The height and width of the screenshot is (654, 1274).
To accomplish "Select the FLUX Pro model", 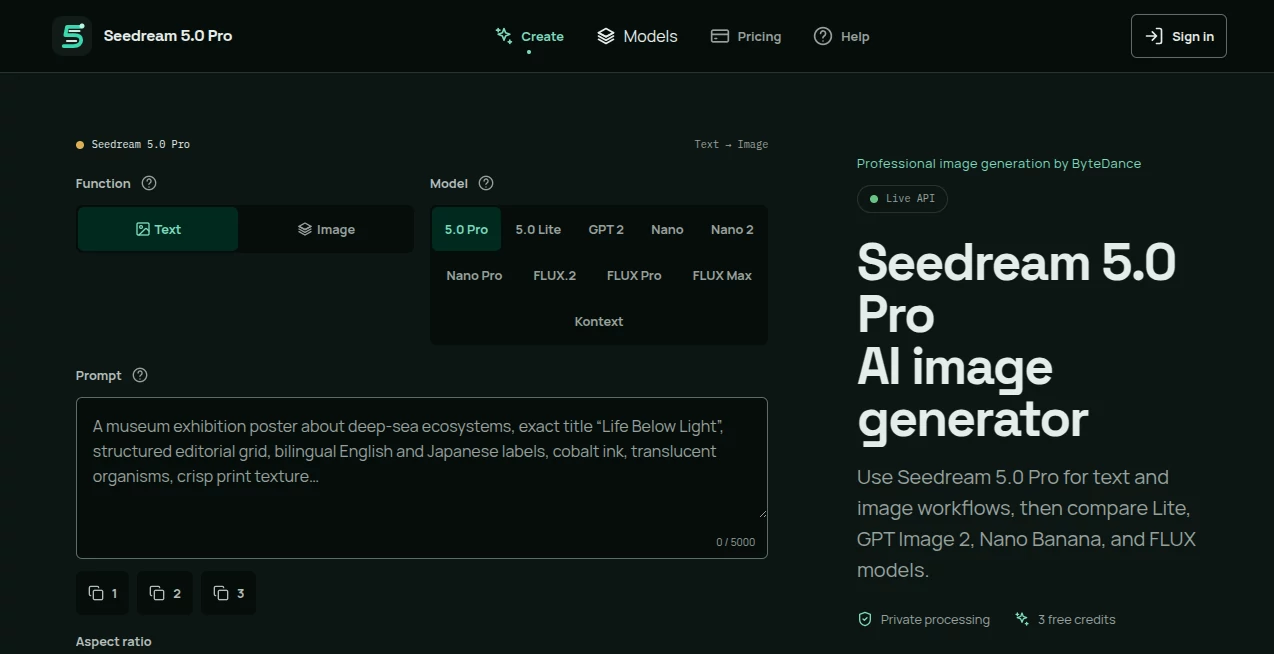I will coord(634,275).
